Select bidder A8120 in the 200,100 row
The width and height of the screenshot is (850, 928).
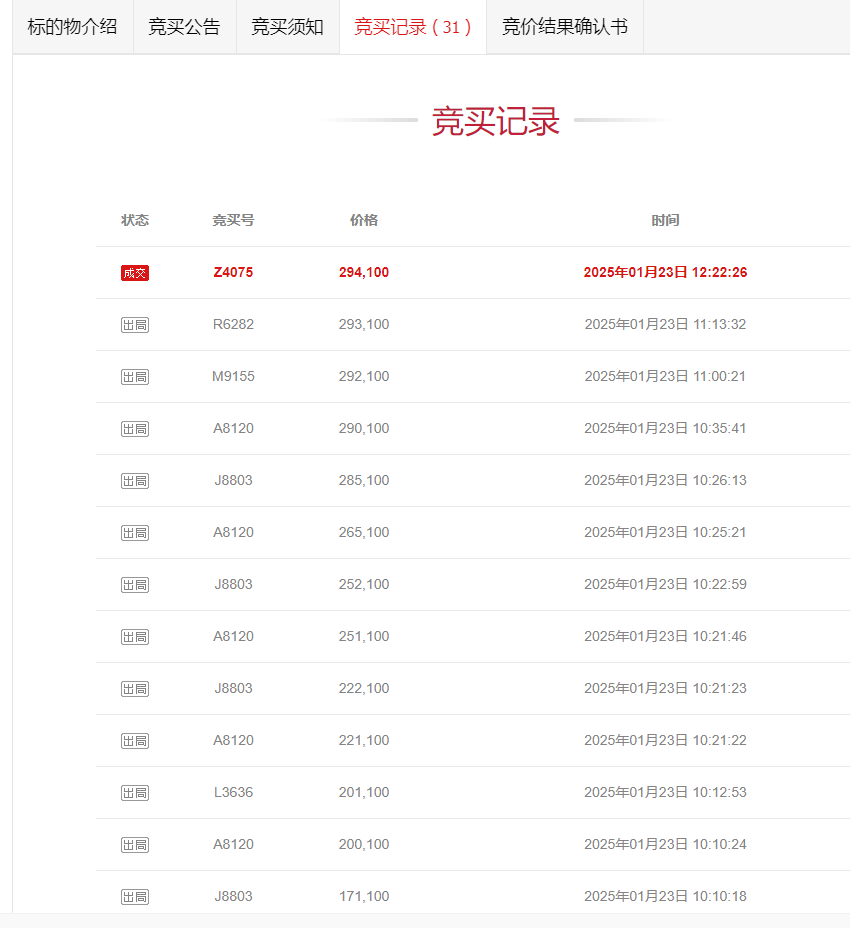point(233,845)
